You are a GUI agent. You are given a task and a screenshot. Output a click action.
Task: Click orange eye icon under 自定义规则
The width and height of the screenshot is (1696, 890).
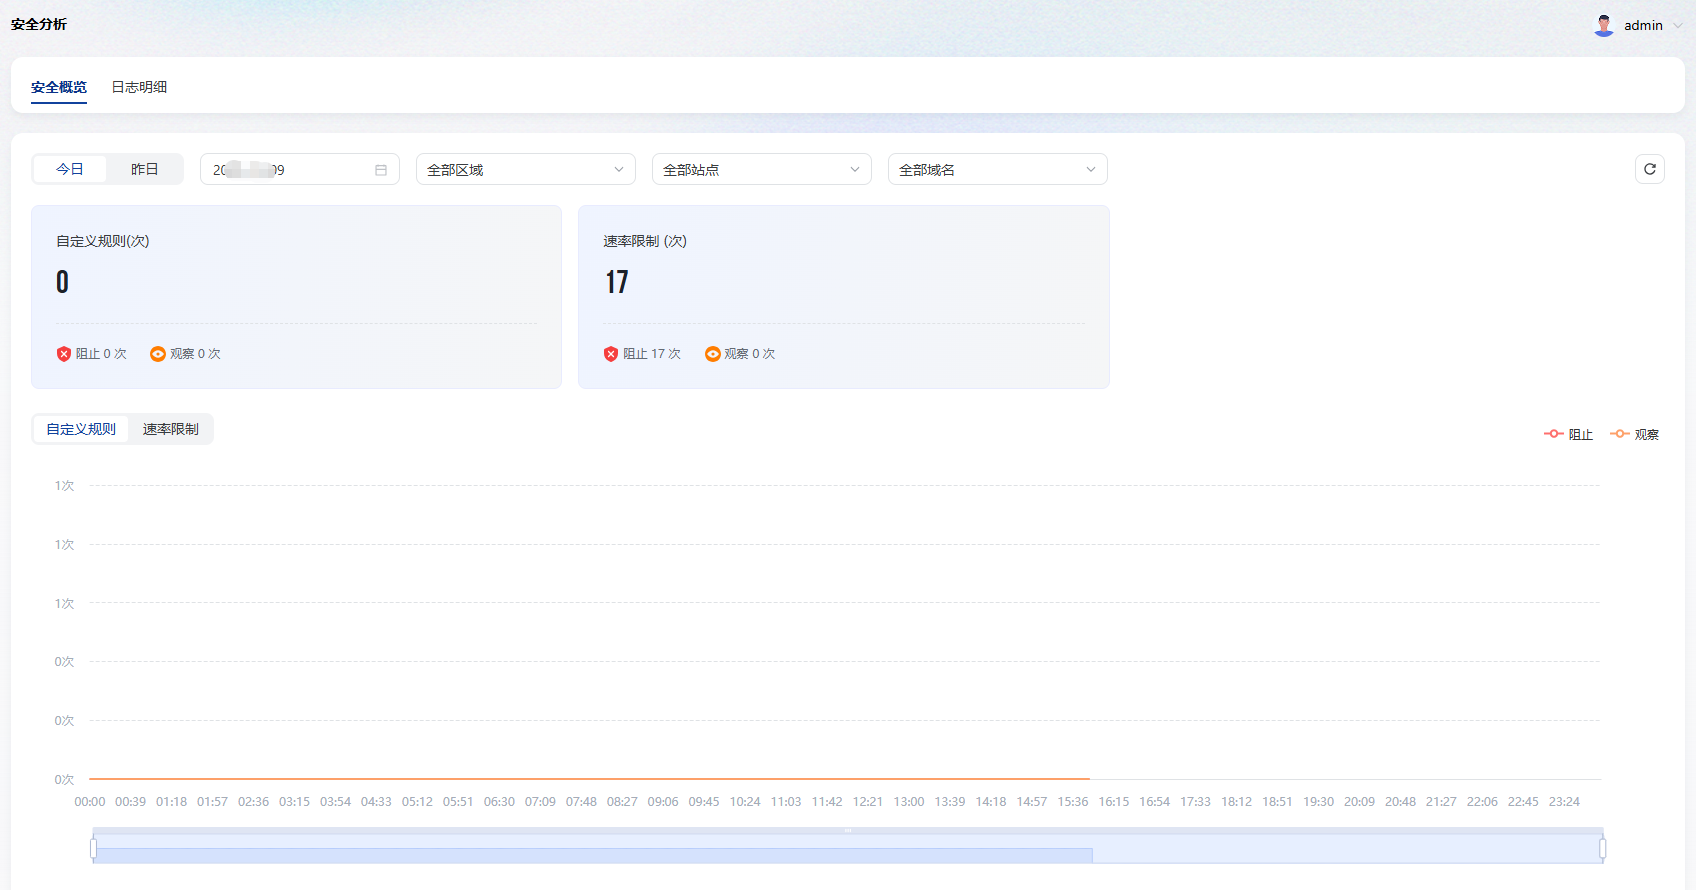pyautogui.click(x=158, y=354)
